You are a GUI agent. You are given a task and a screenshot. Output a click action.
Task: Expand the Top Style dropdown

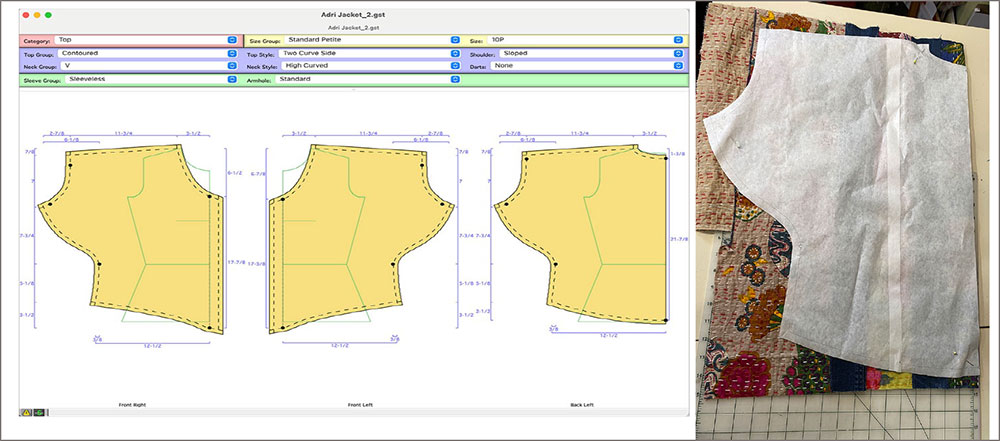point(369,53)
